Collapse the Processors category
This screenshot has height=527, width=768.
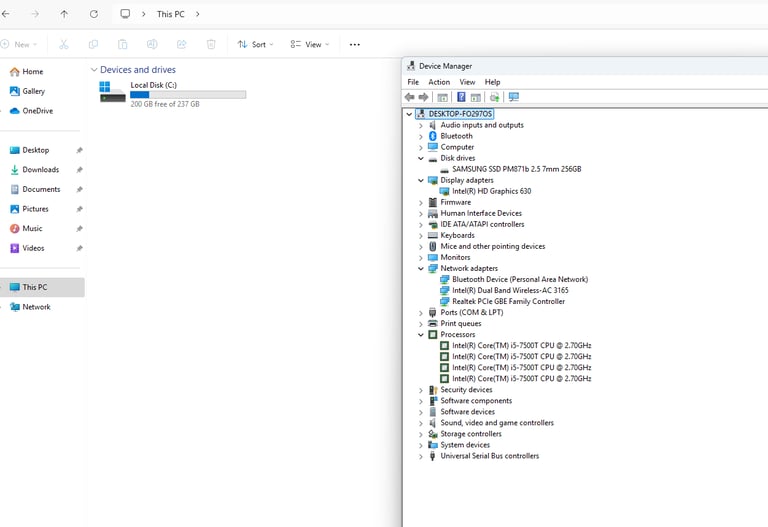click(x=421, y=335)
